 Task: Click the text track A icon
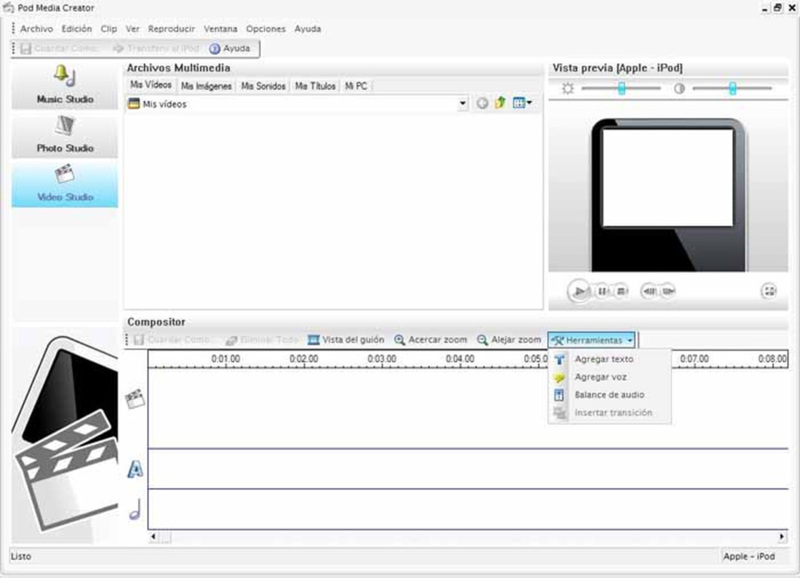tap(135, 469)
